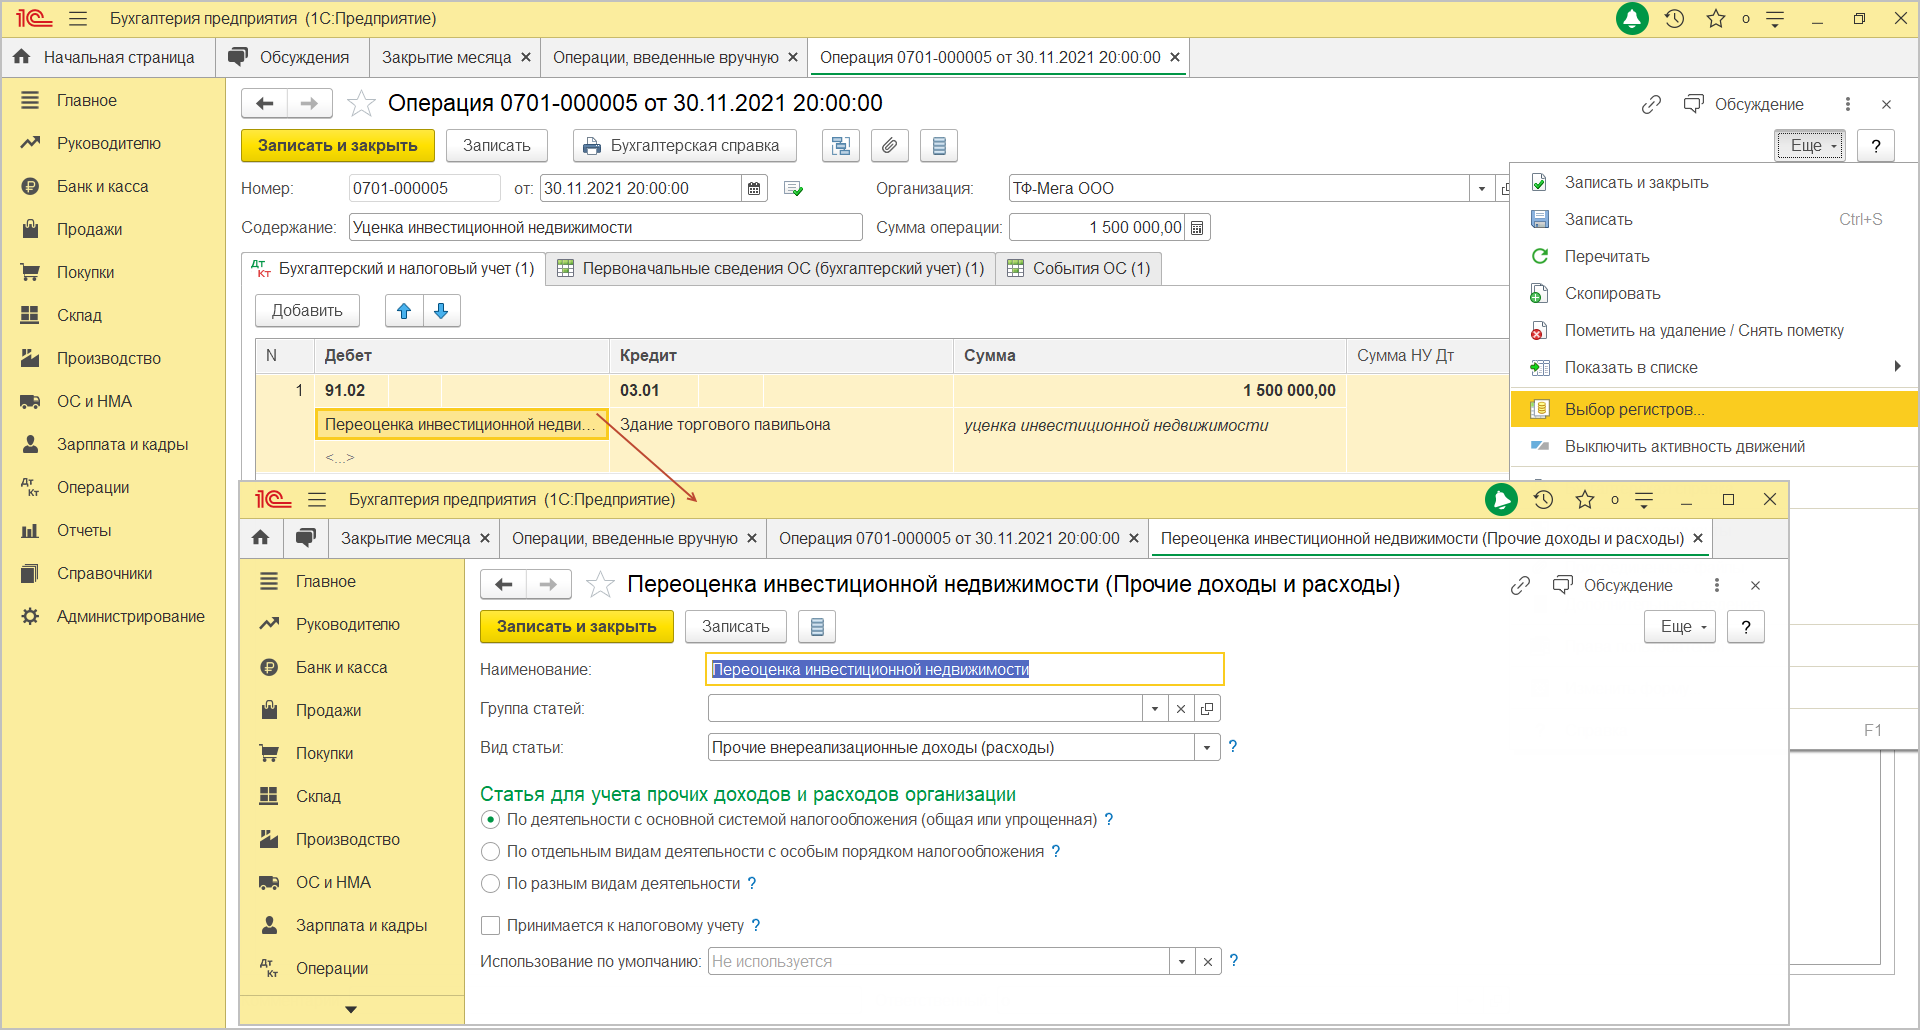Expand Использование по умолчанию dropdown

click(1182, 962)
